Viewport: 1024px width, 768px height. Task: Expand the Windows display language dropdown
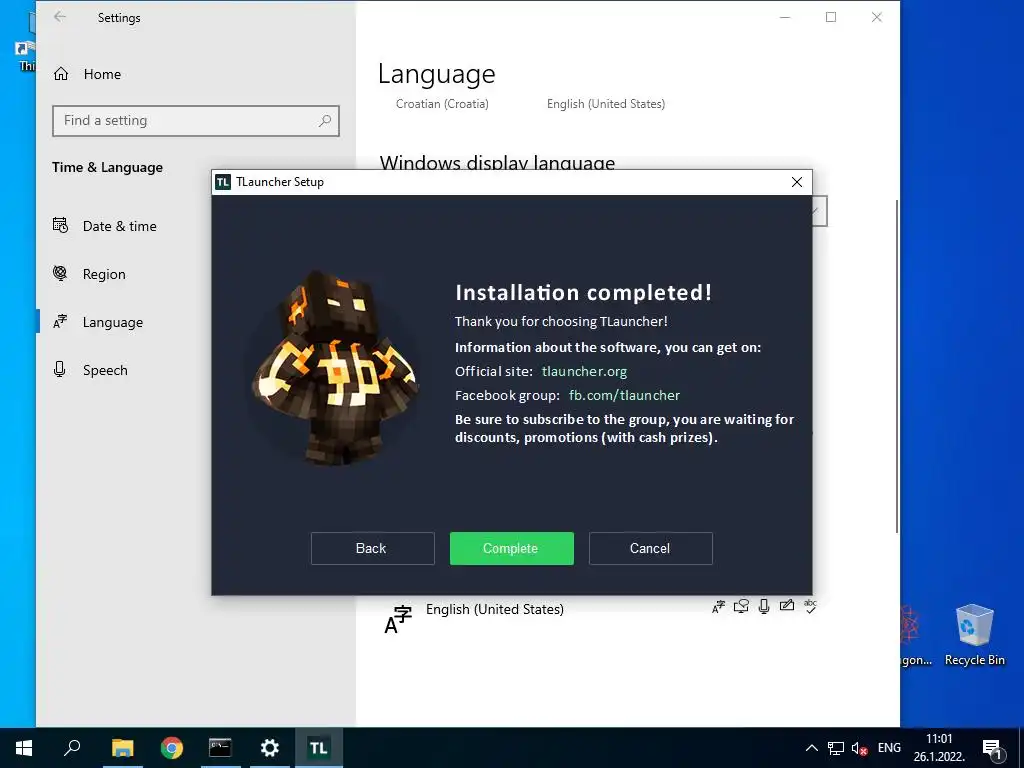point(819,211)
